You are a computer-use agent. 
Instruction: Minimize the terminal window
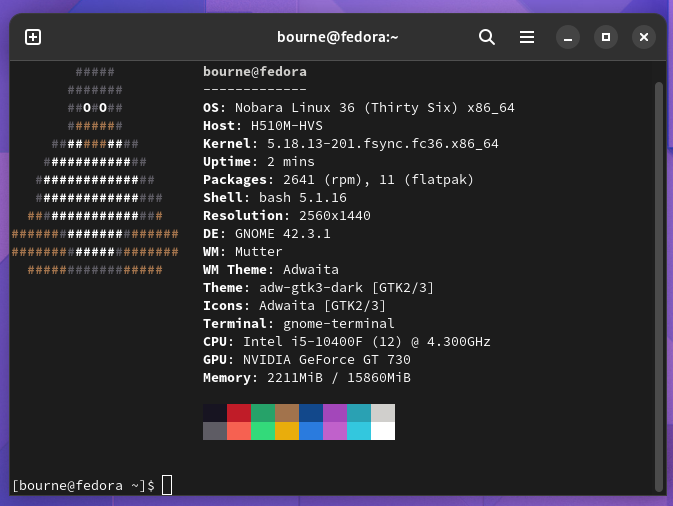tap(568, 37)
